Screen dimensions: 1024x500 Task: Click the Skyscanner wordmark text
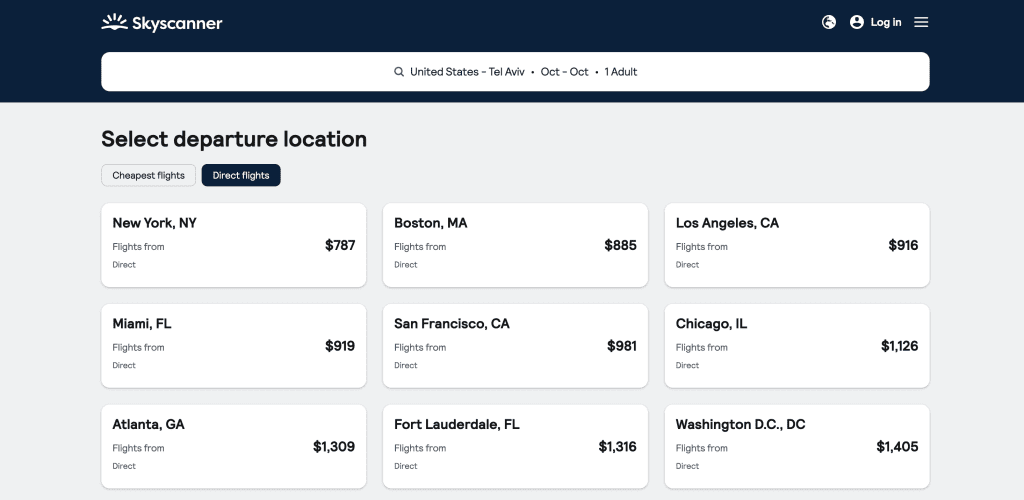tap(177, 24)
